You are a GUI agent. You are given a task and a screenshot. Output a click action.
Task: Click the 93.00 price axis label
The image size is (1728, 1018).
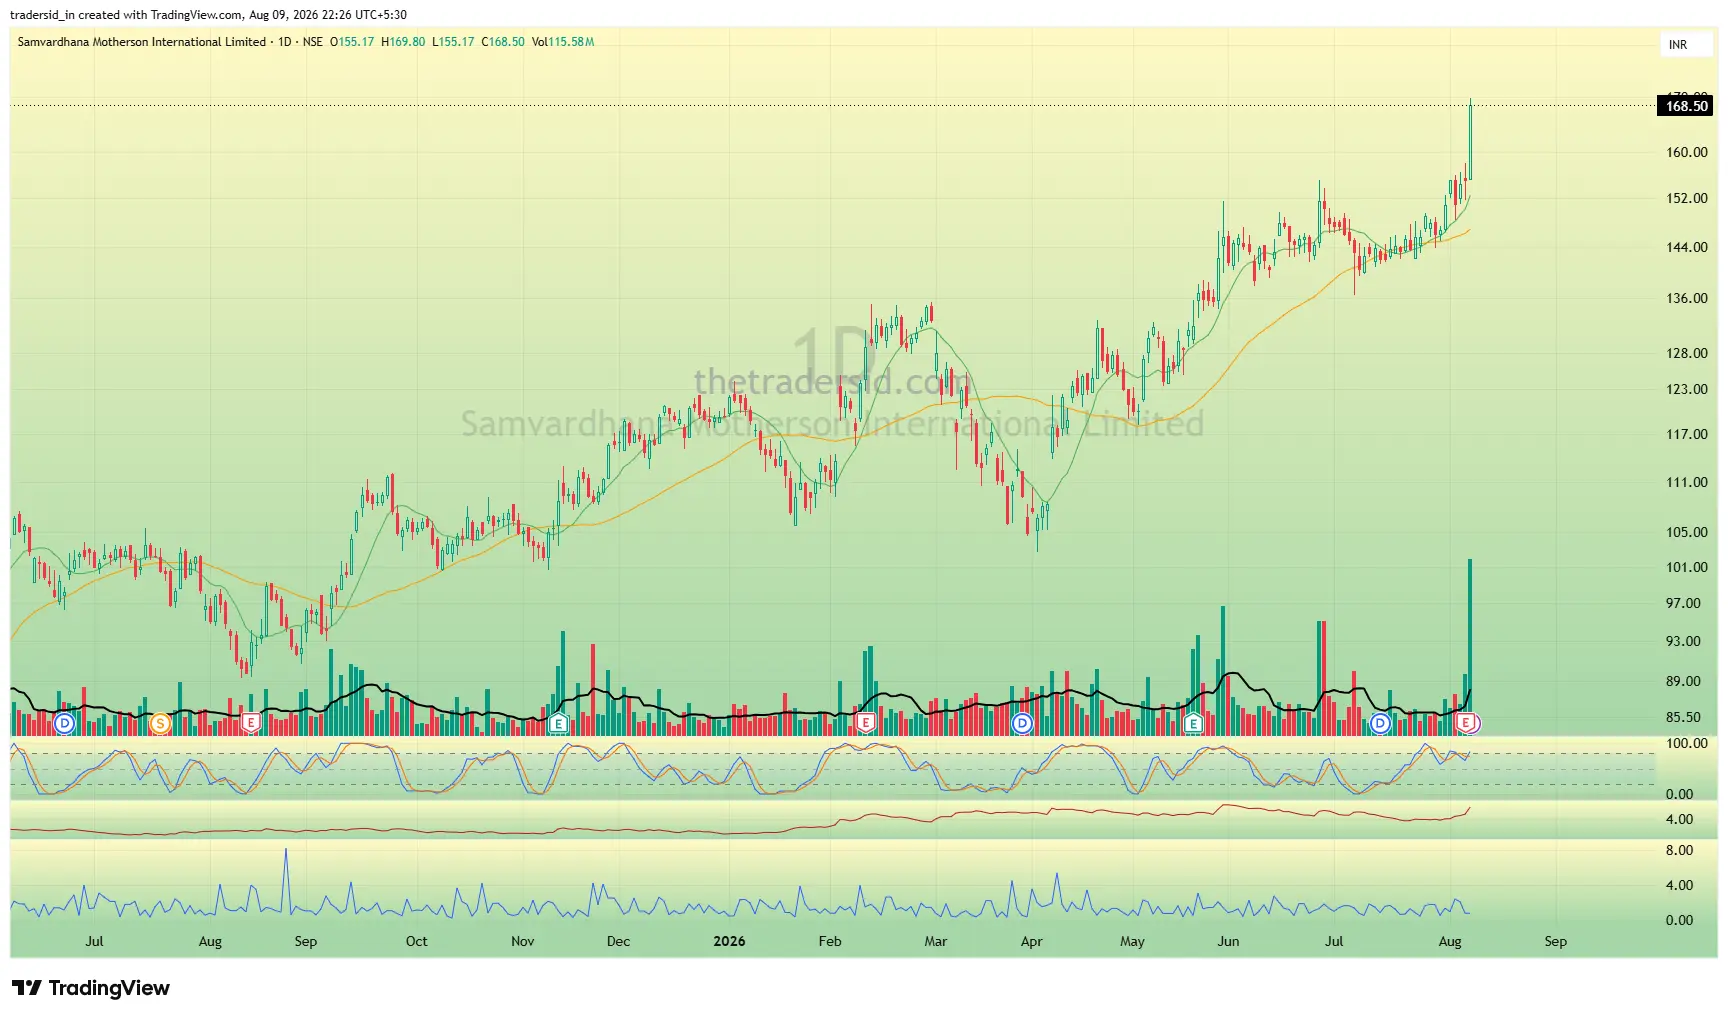(1683, 642)
